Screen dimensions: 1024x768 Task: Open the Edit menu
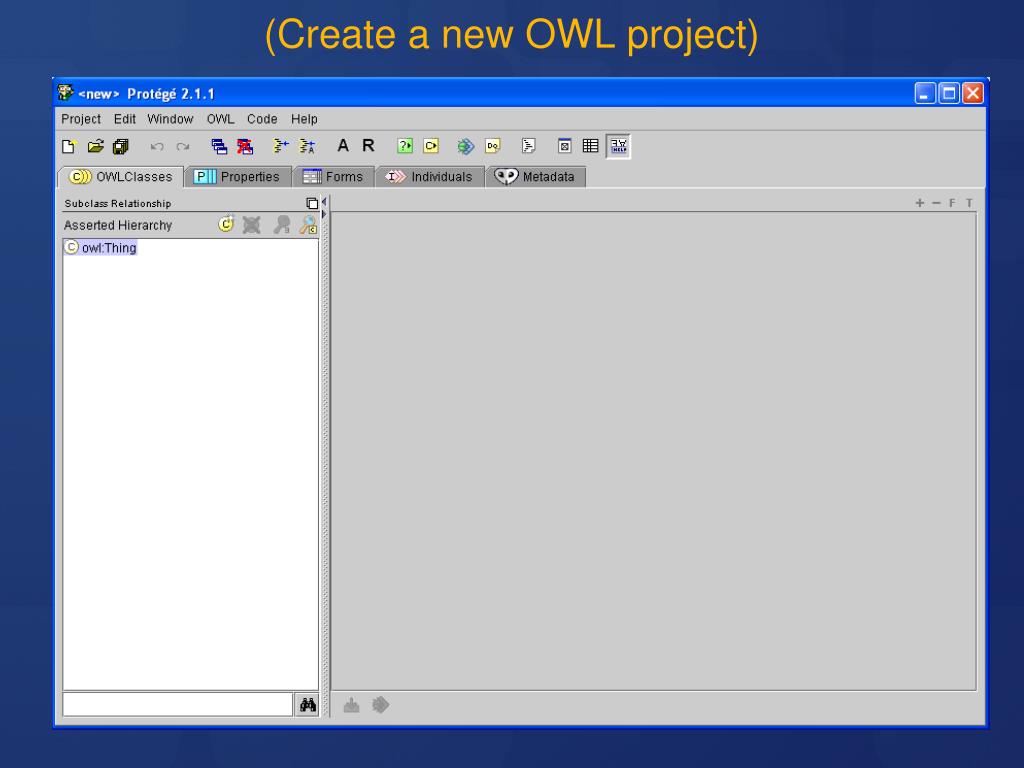click(x=125, y=119)
